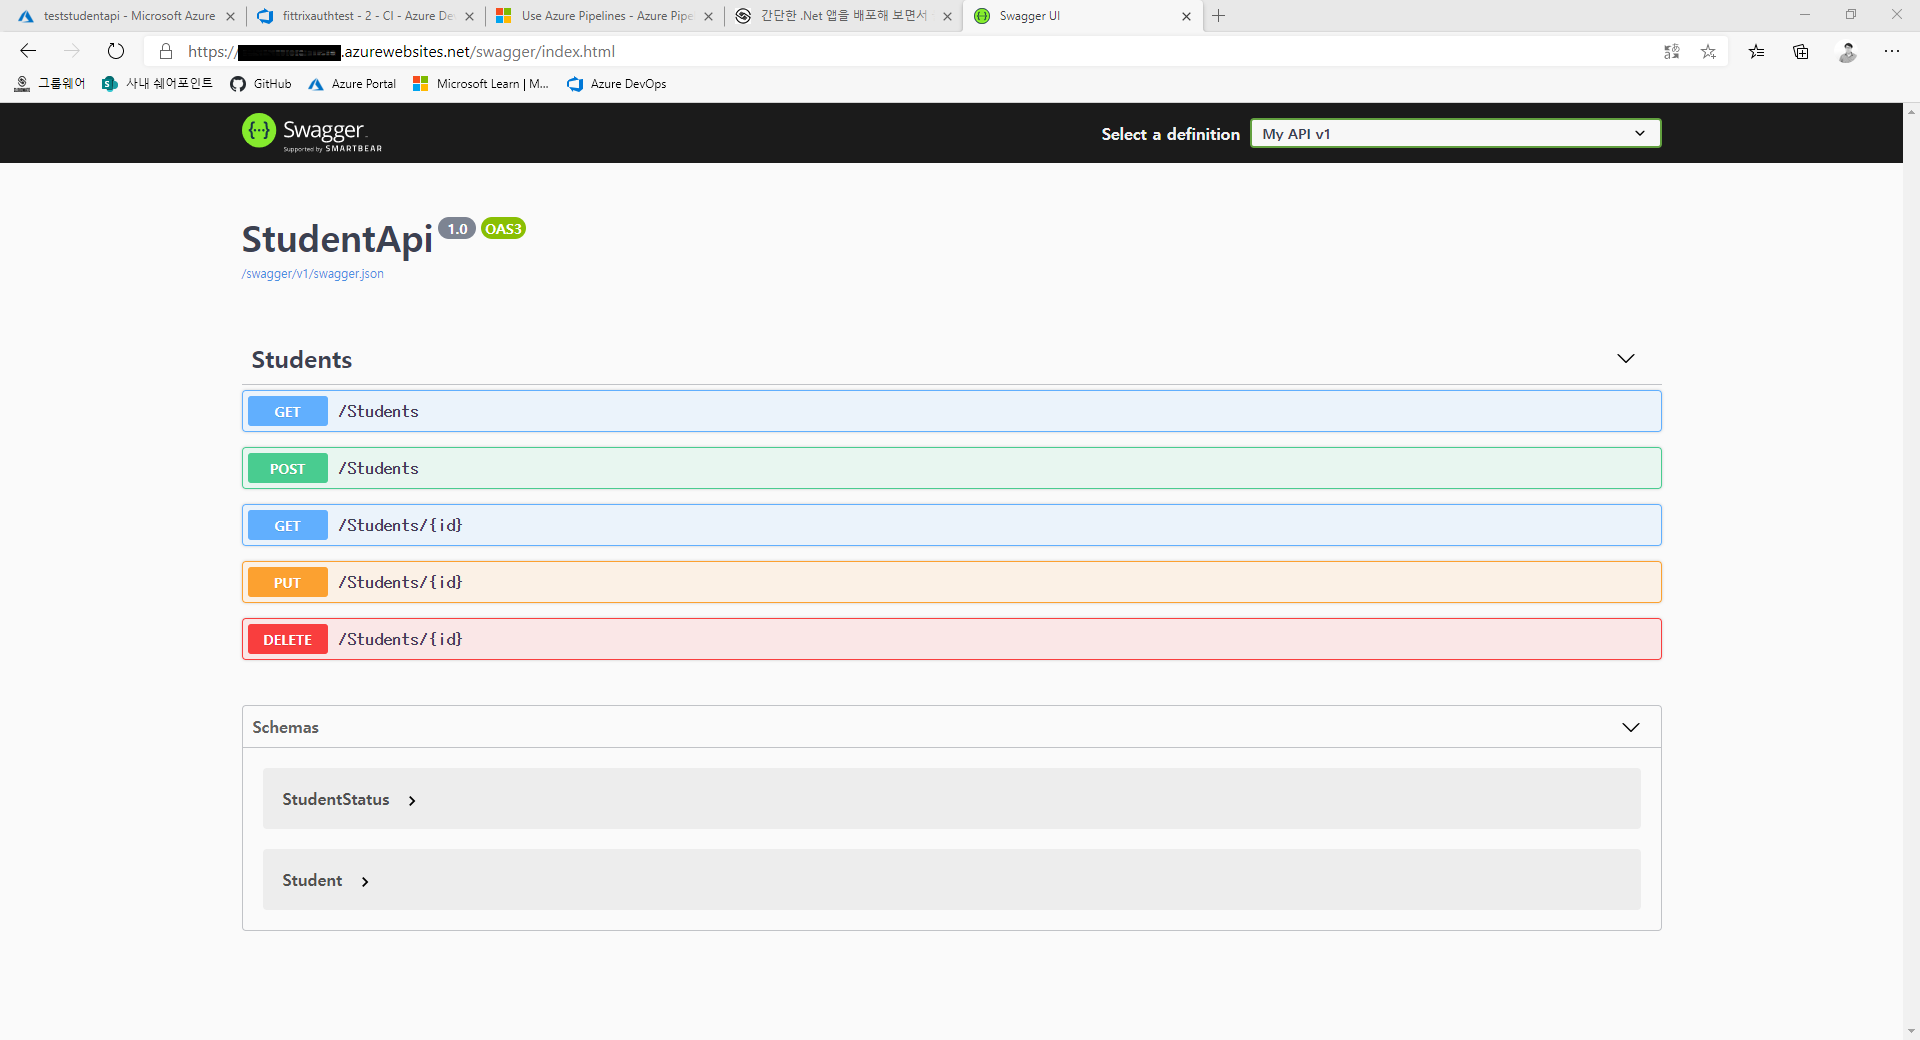Click the browser address bar

[900, 52]
